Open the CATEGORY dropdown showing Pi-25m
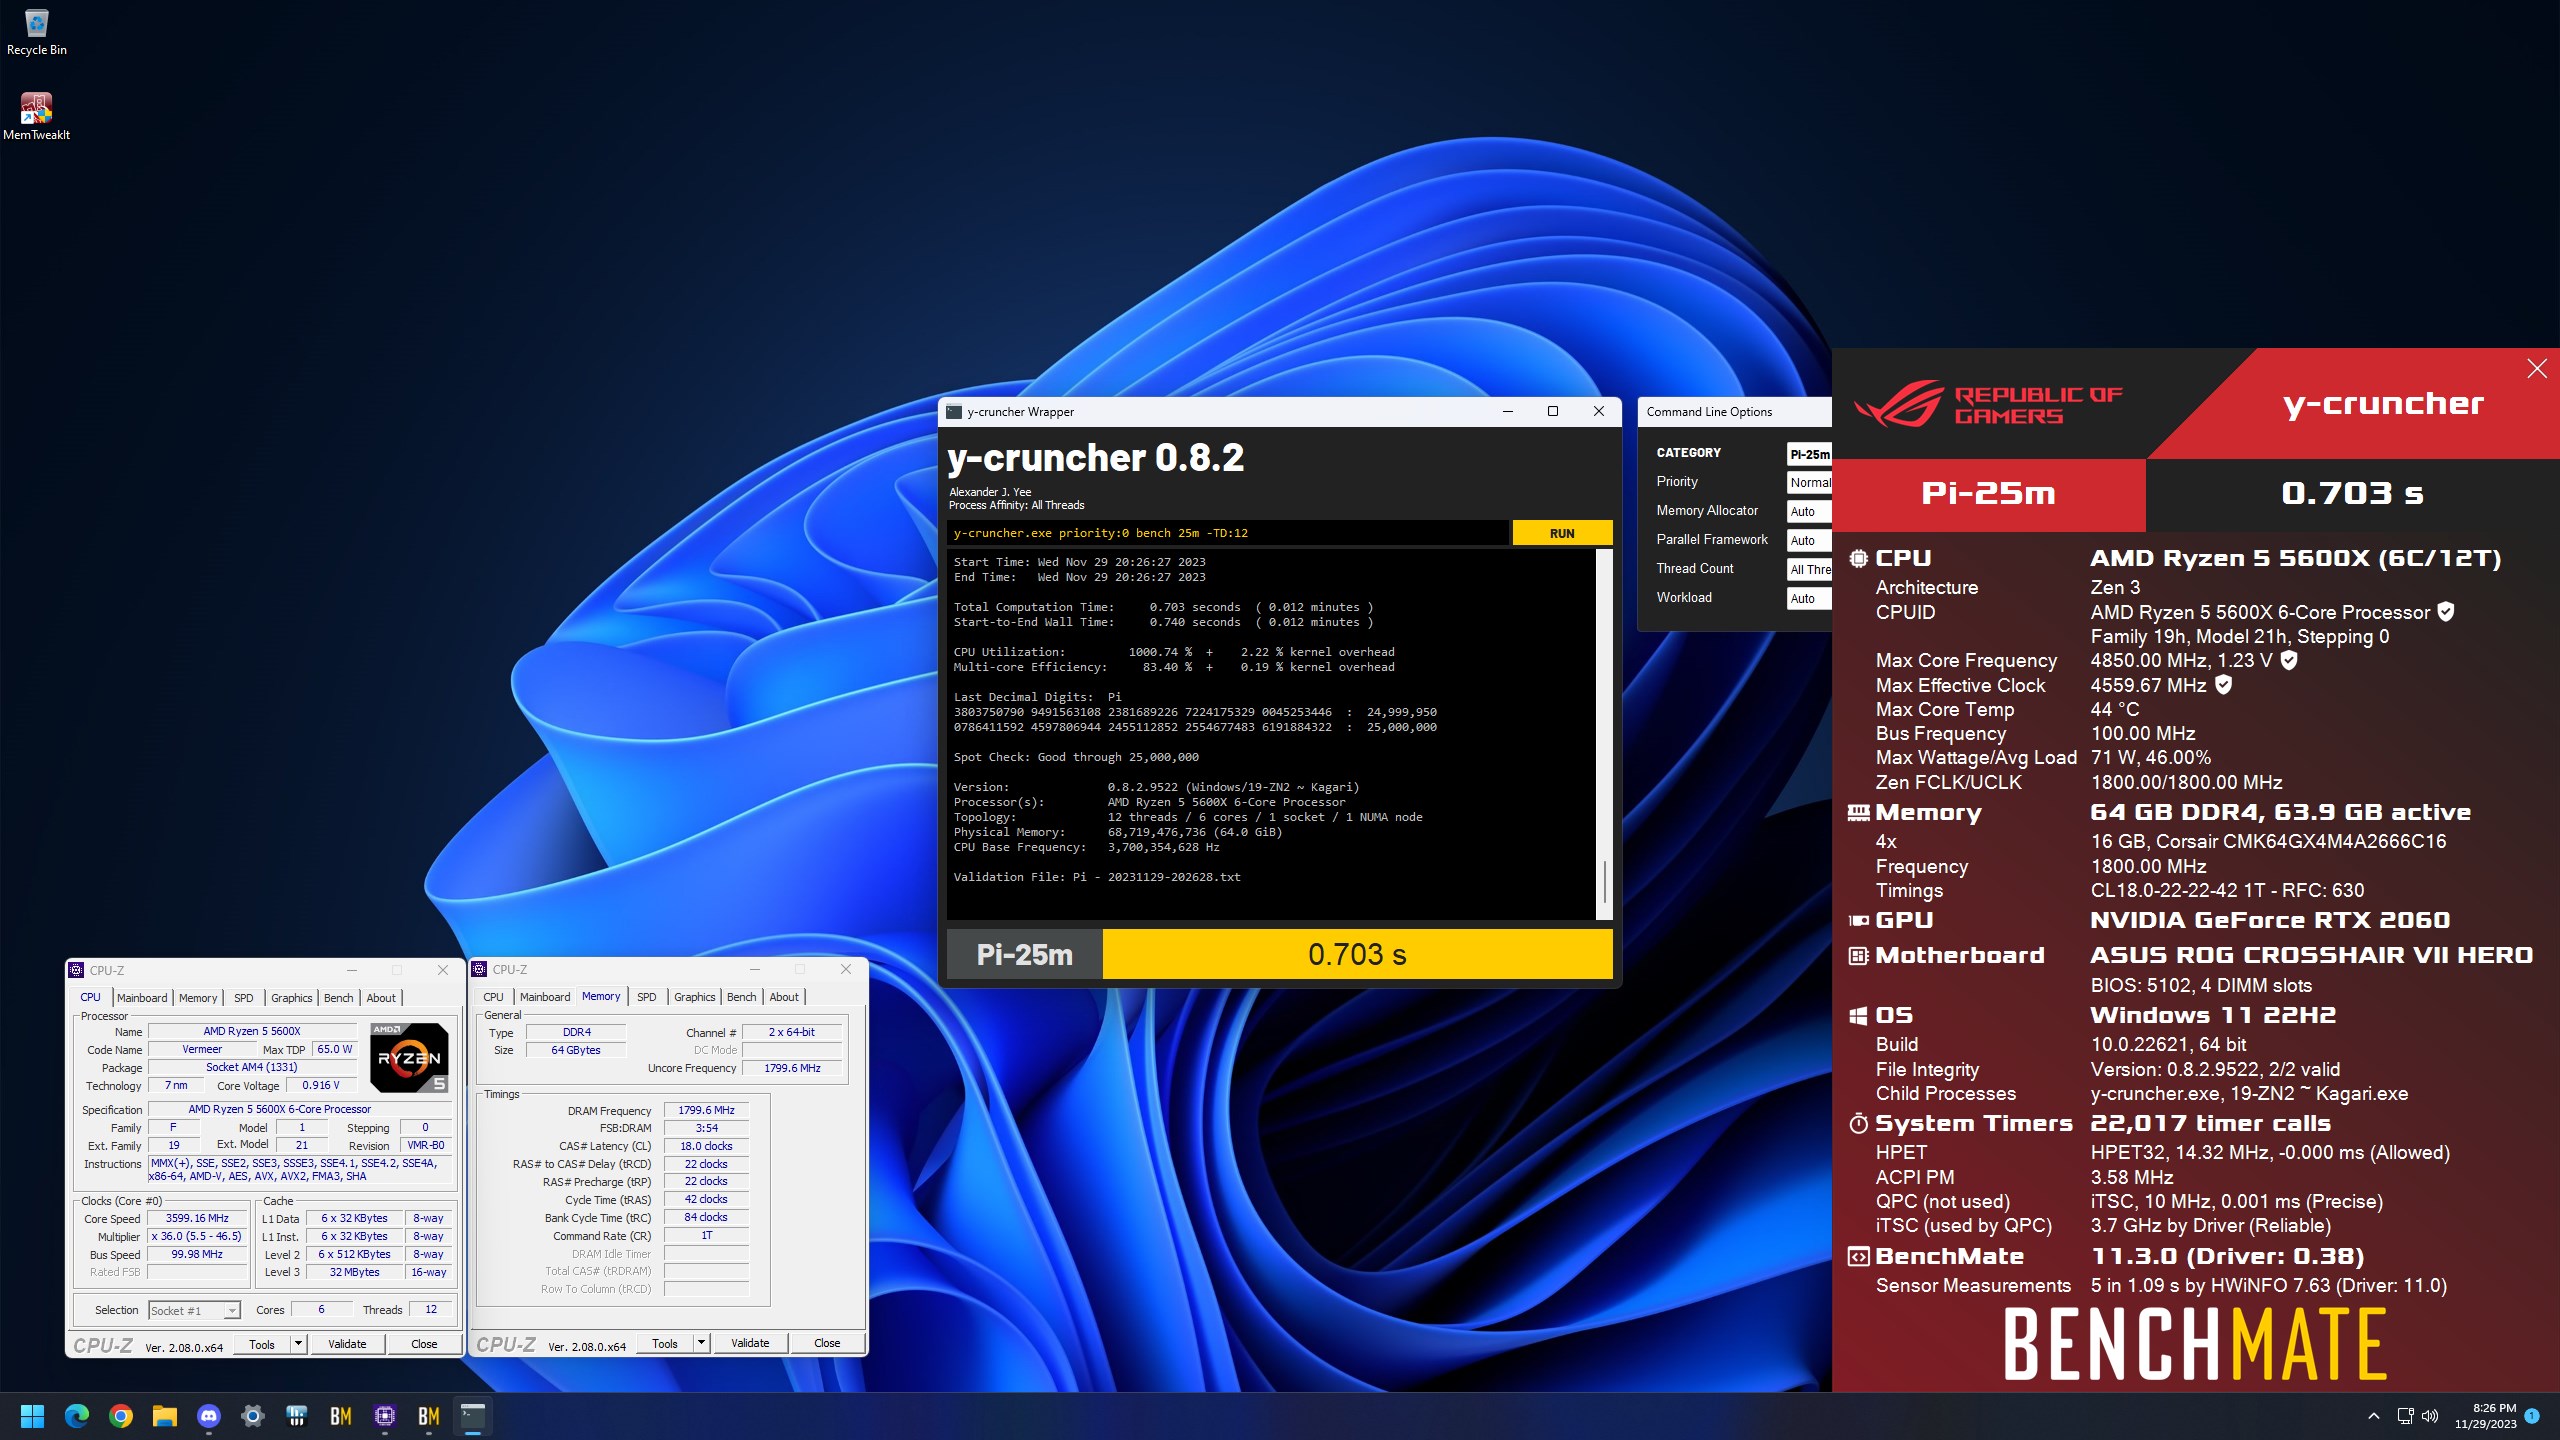2560x1440 pixels. click(x=1809, y=454)
